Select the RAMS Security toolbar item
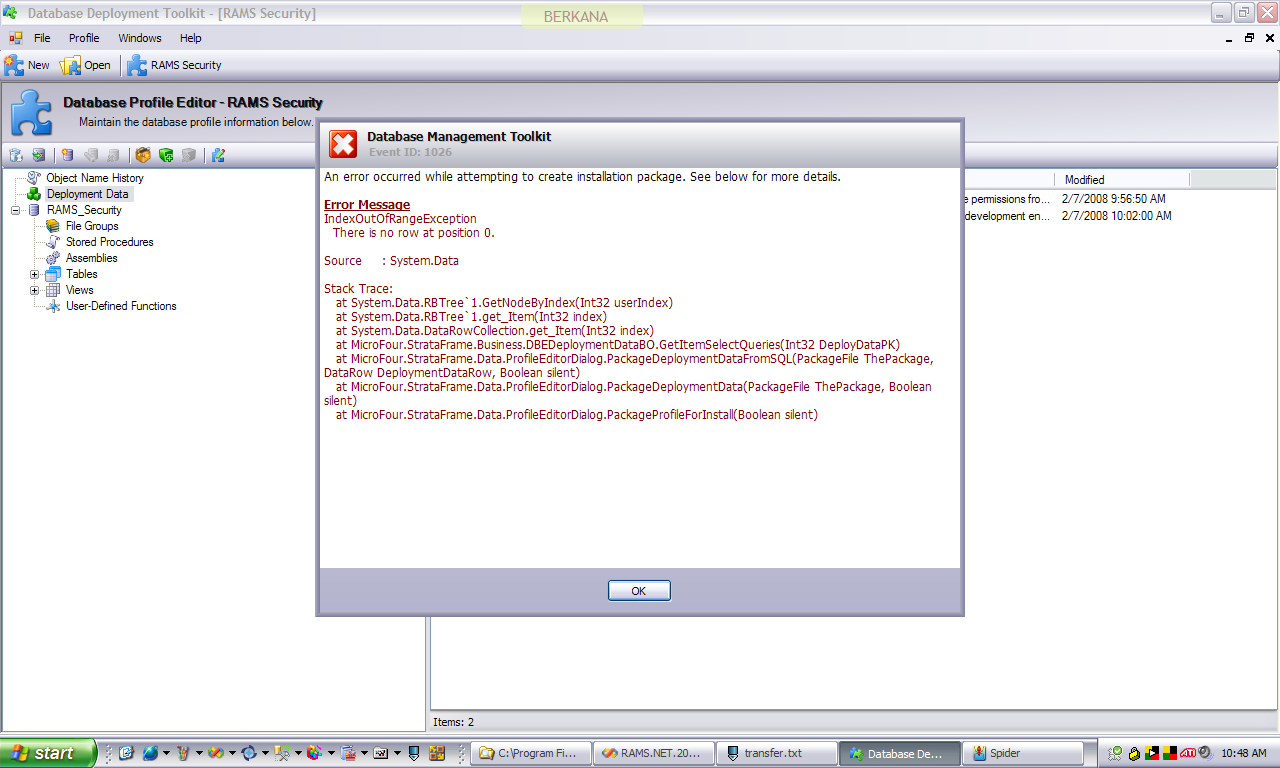 [175, 65]
